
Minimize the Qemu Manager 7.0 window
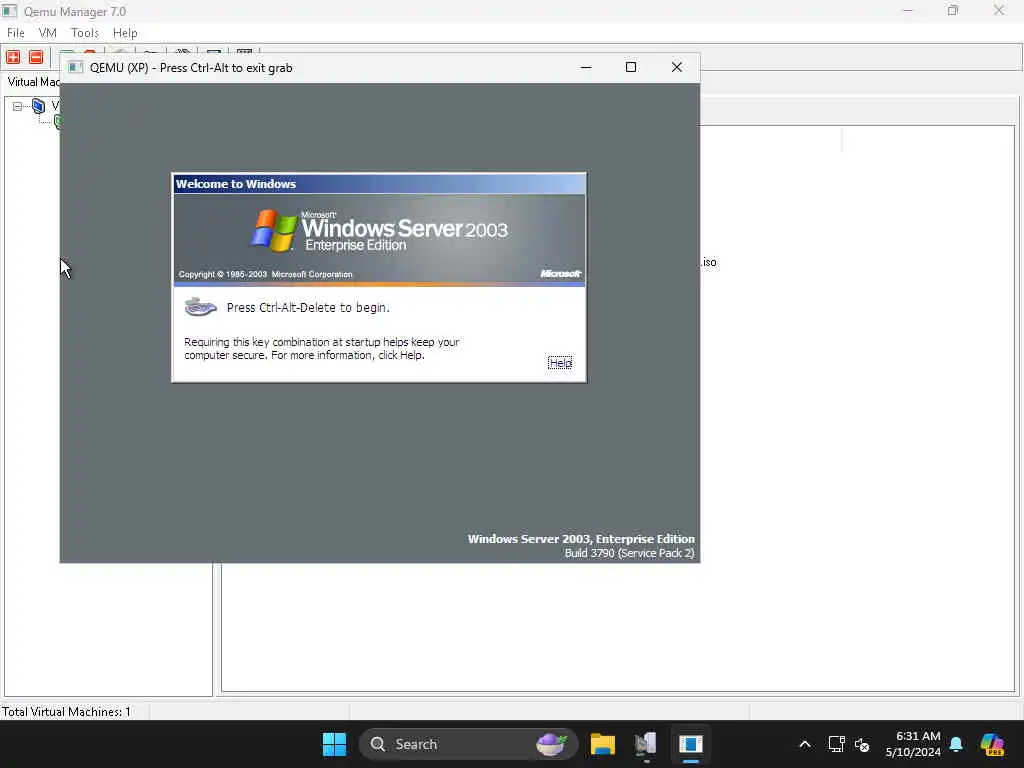tap(908, 11)
